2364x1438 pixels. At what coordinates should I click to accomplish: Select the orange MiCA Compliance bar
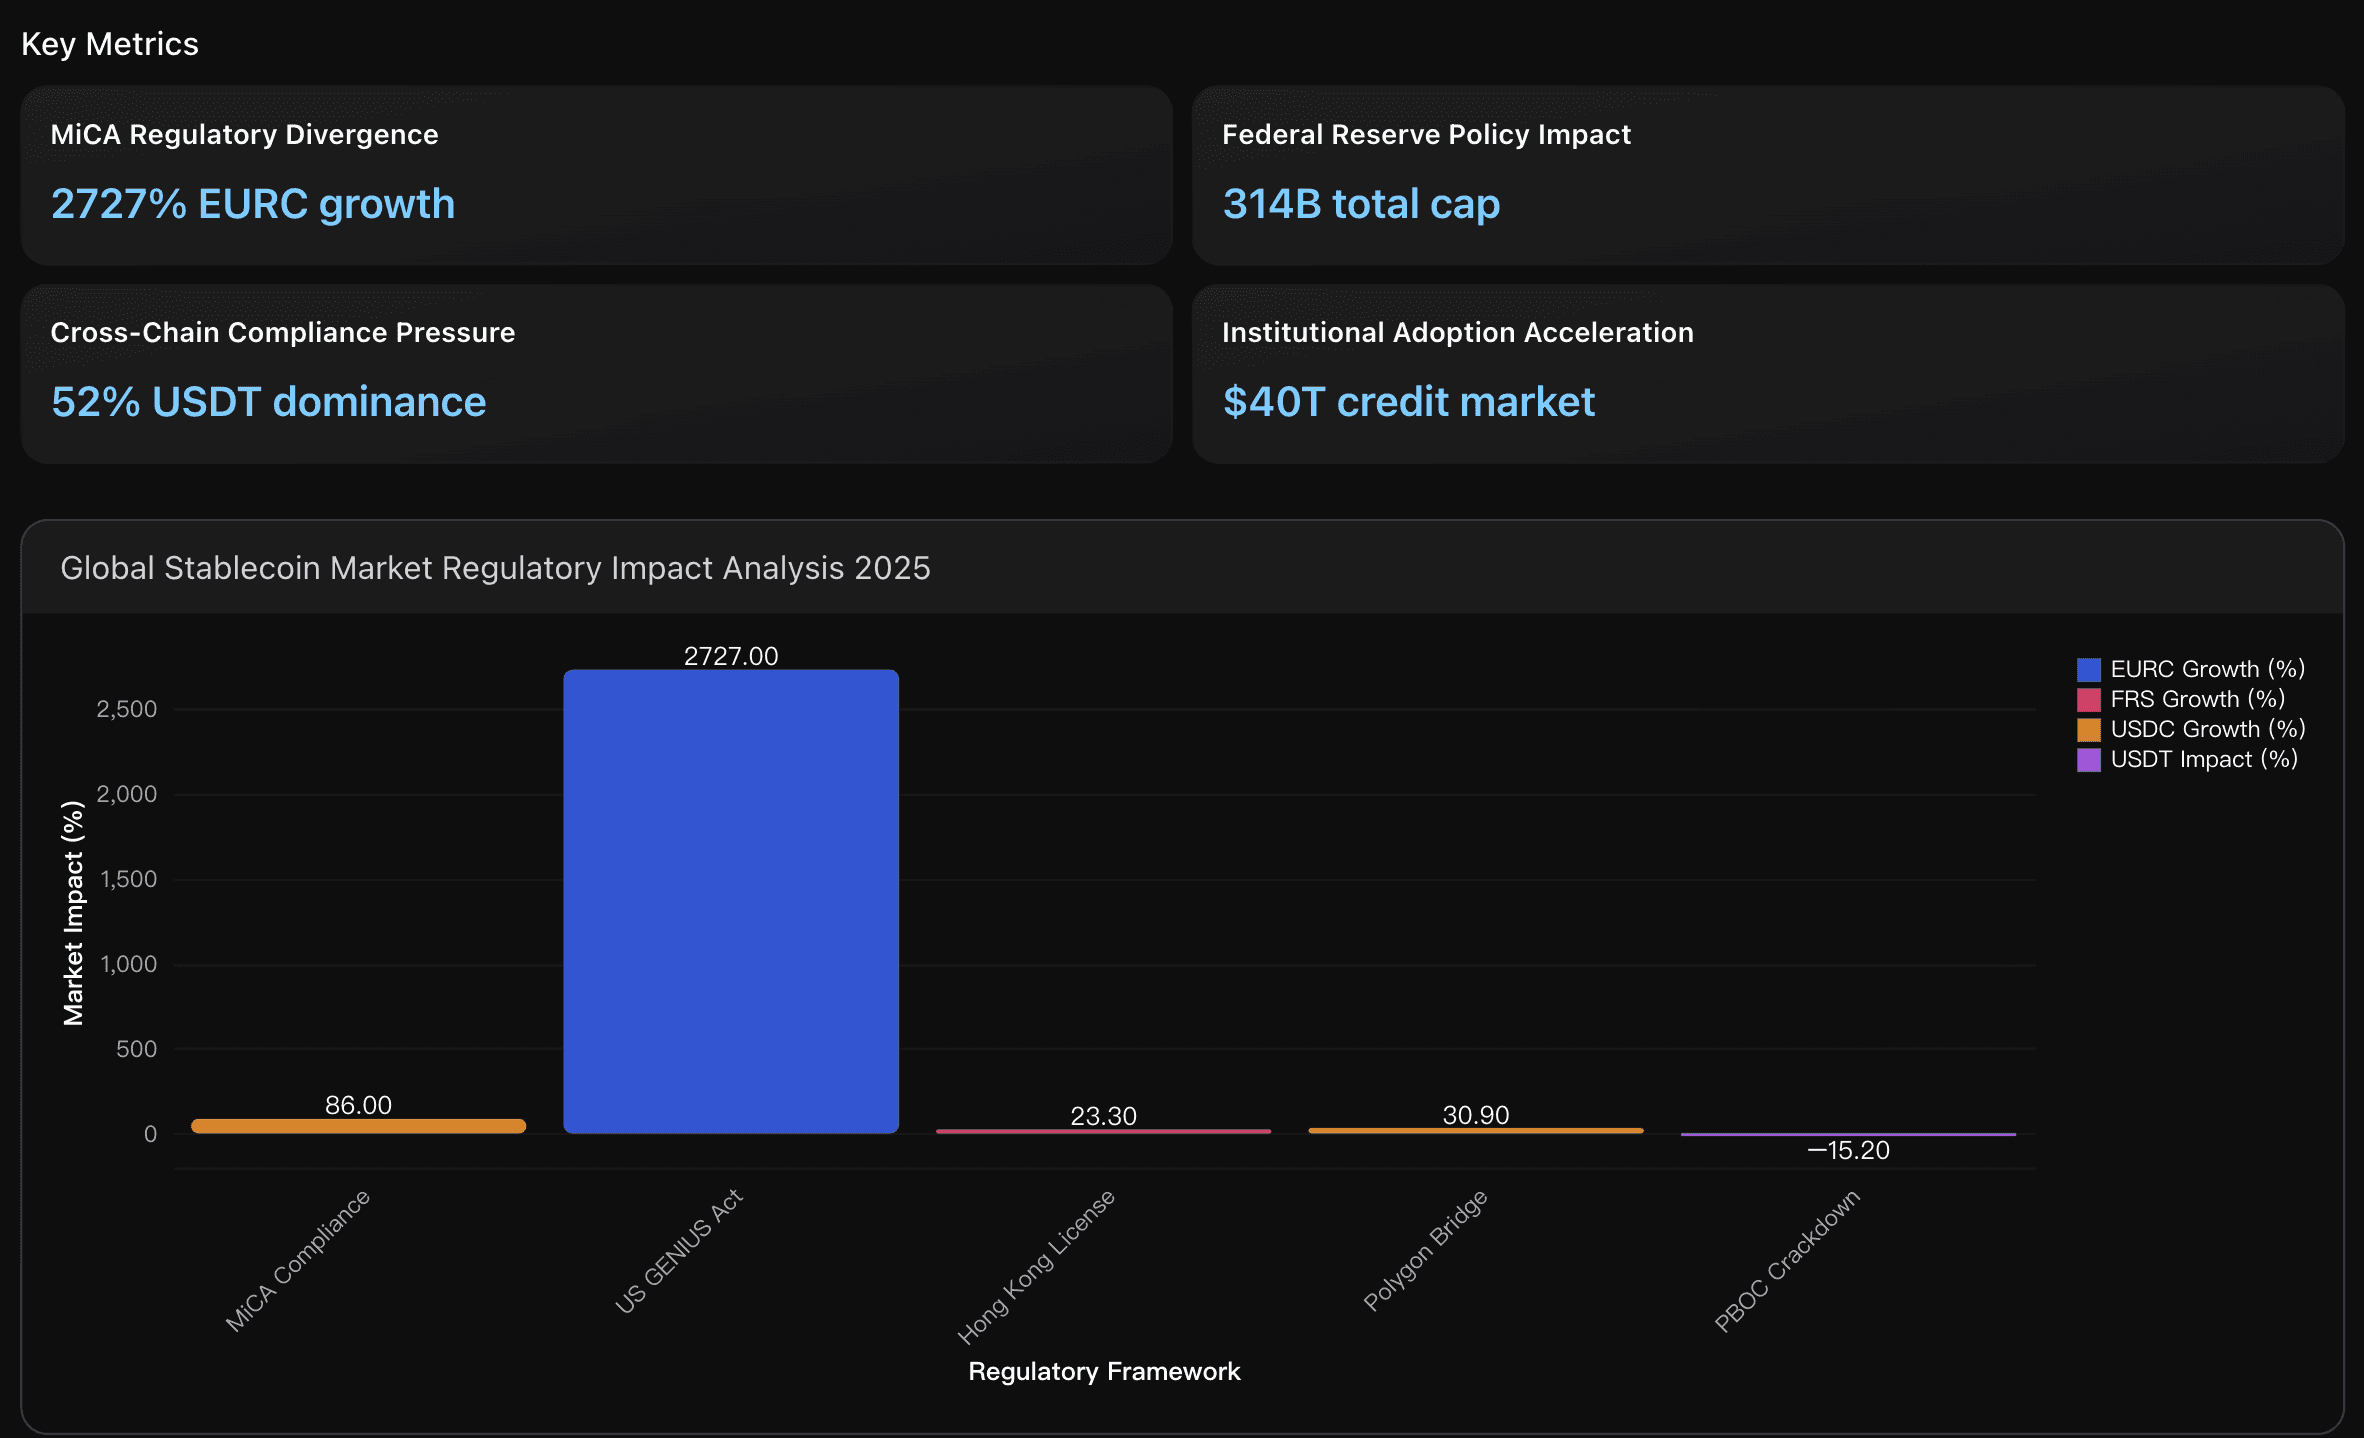[x=357, y=1124]
